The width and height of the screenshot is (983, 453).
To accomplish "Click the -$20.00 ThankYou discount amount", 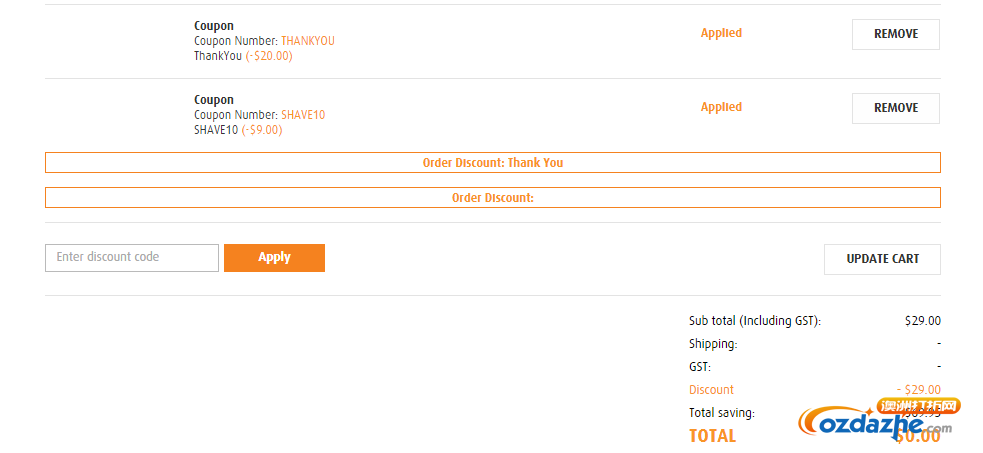I will tap(269, 56).
